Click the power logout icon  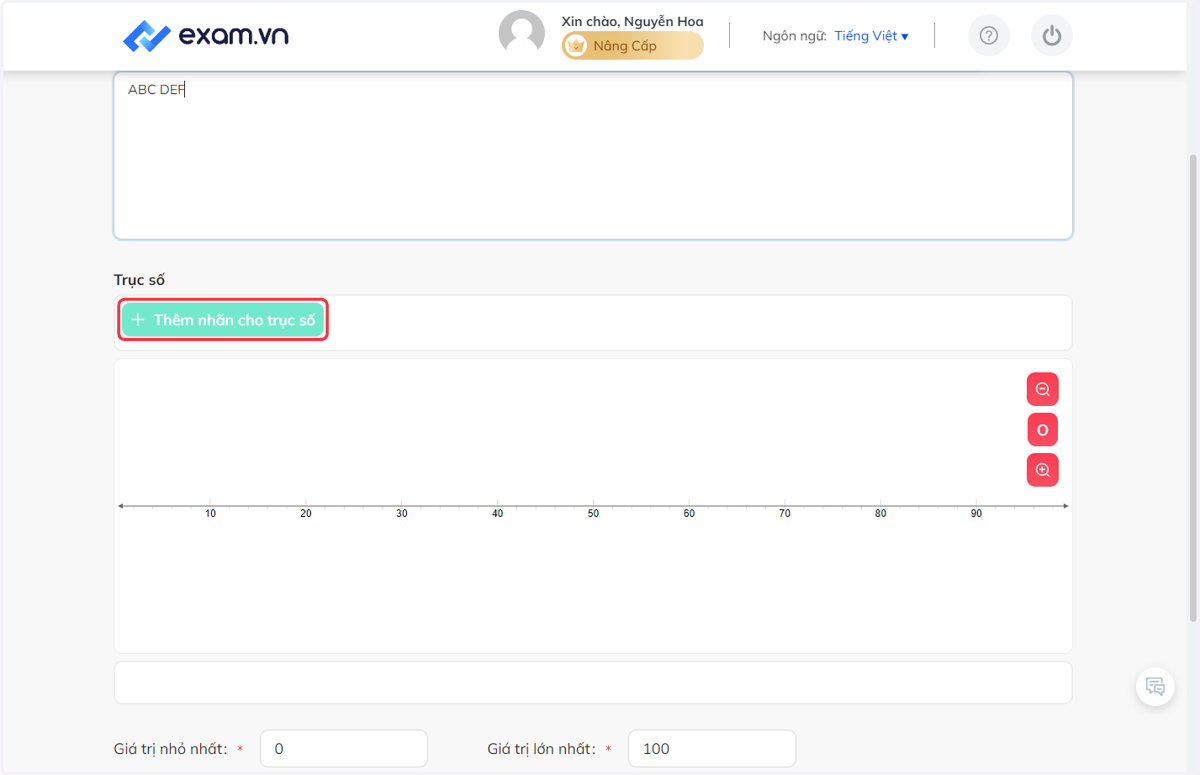(x=1051, y=36)
